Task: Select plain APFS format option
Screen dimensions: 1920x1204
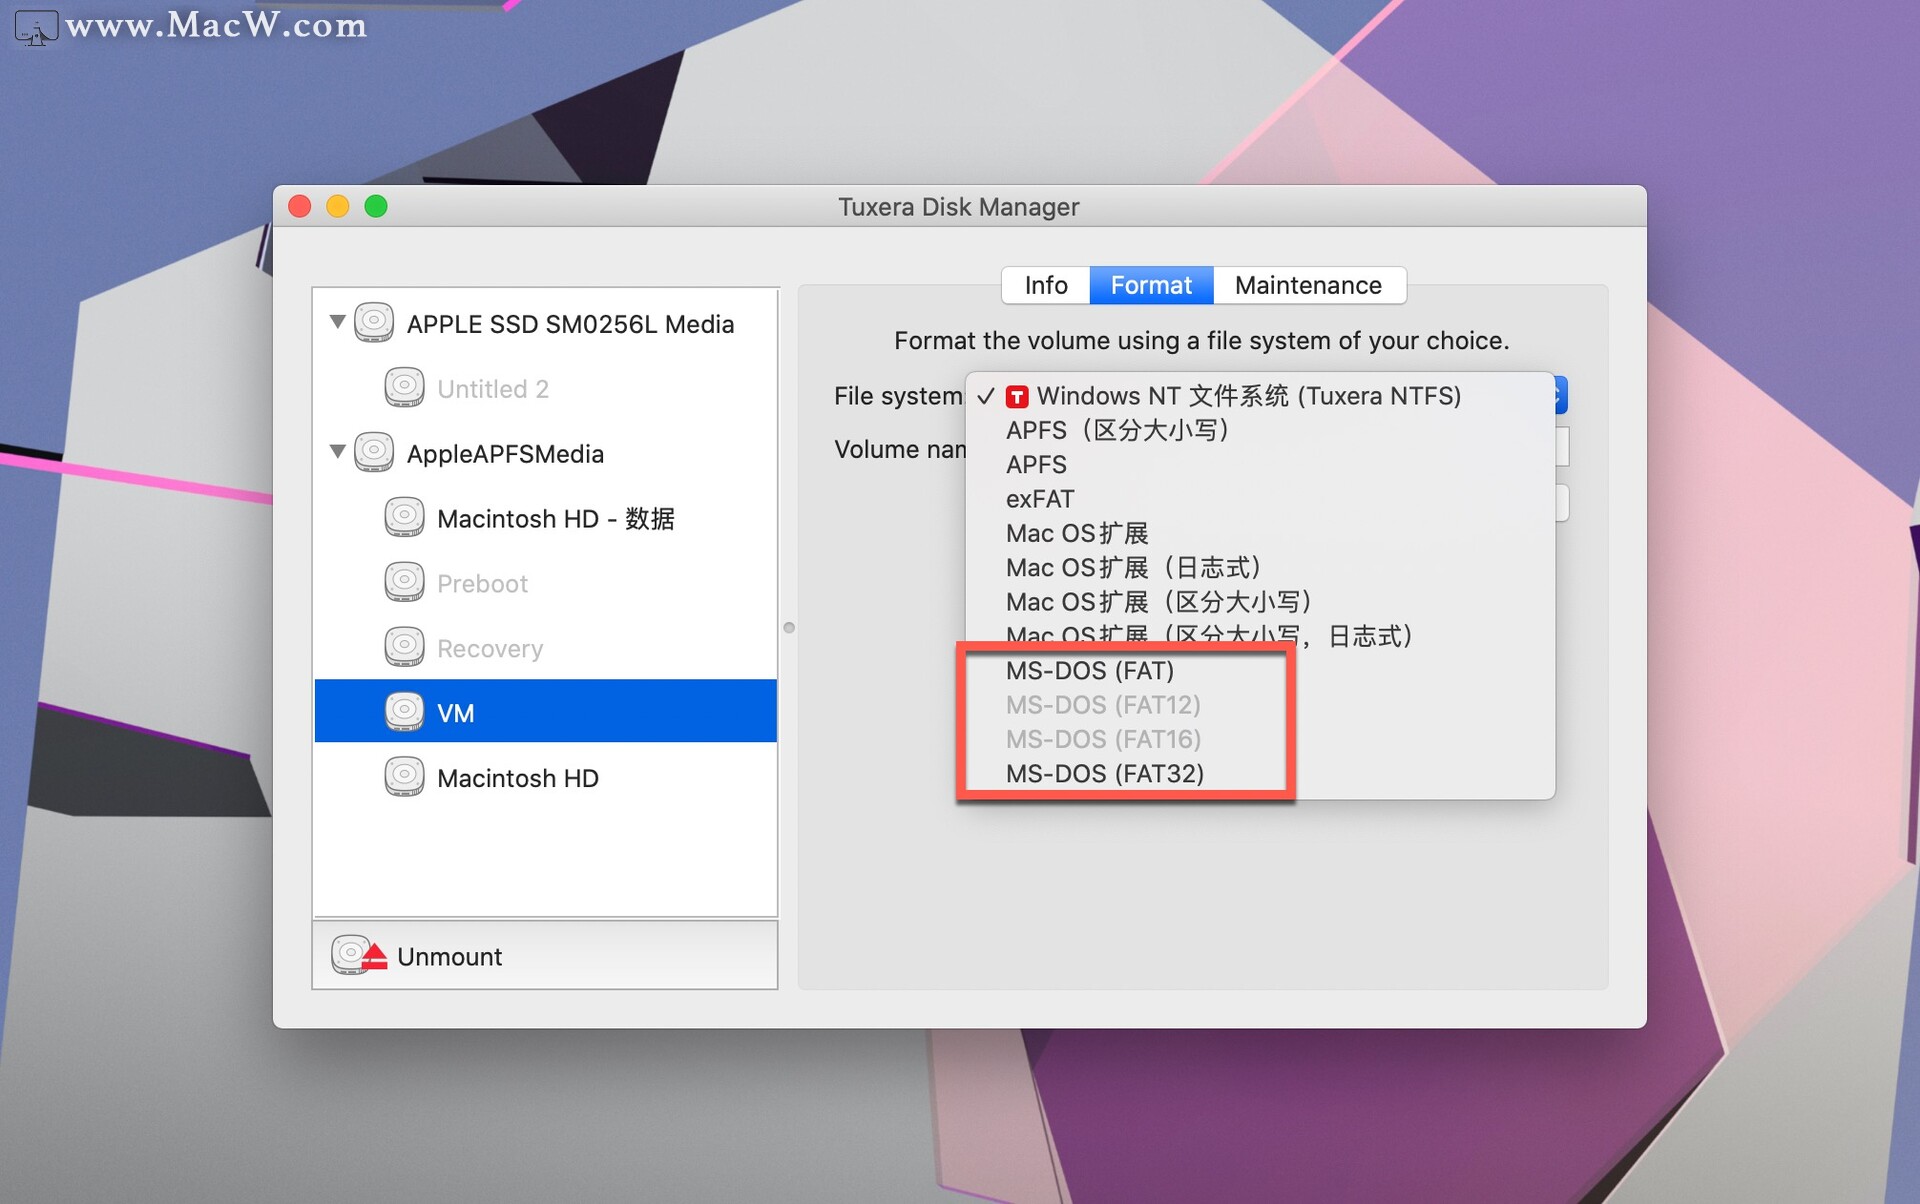Action: pos(1036,465)
